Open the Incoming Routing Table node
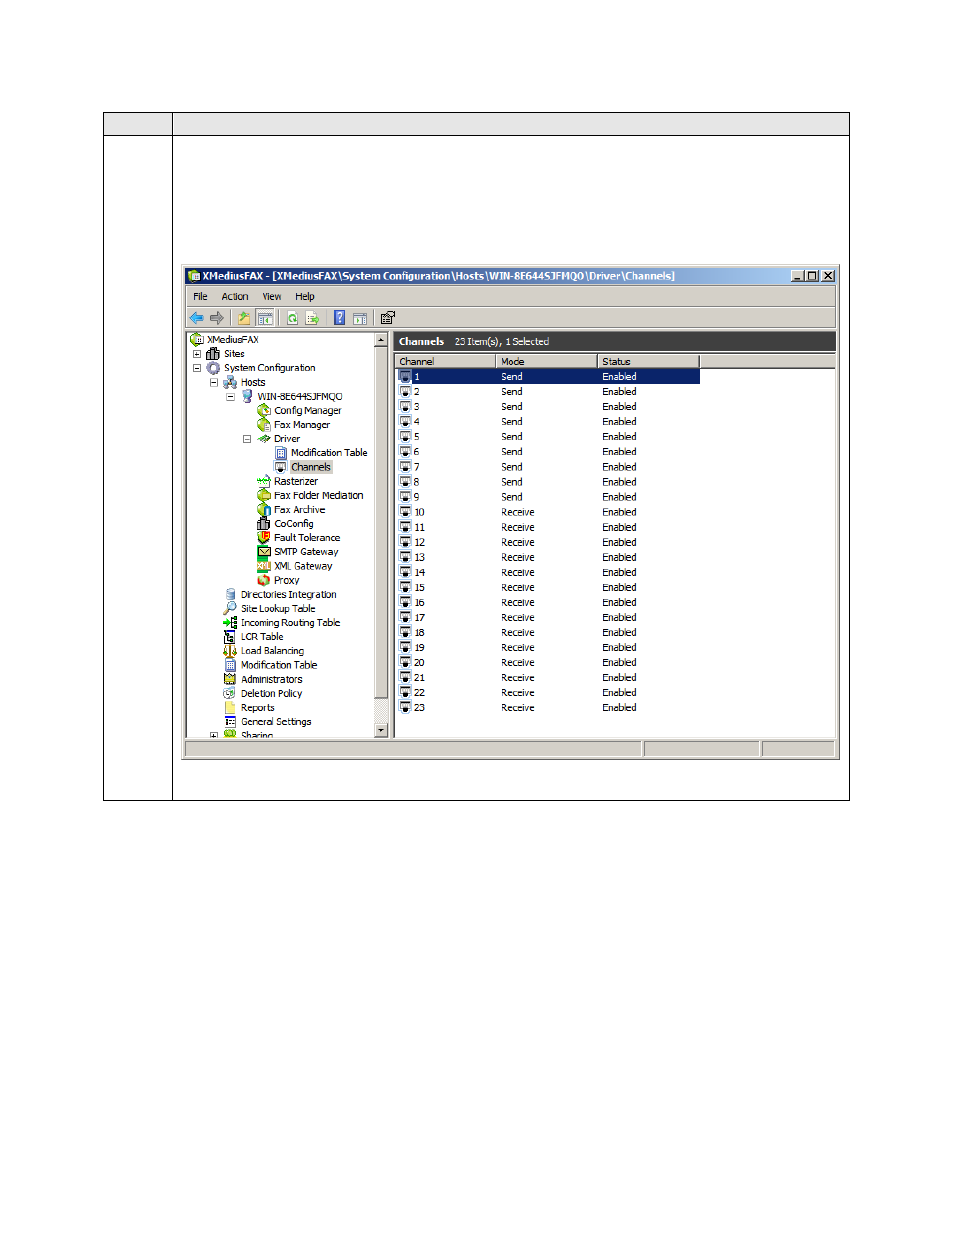The width and height of the screenshot is (954, 1235). pyautogui.click(x=290, y=623)
